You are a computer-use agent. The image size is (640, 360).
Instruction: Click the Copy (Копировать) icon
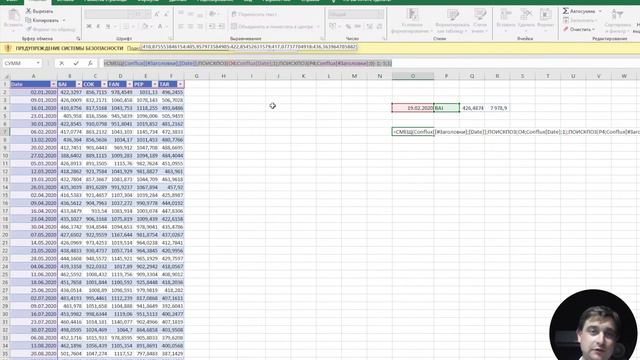tap(28, 20)
